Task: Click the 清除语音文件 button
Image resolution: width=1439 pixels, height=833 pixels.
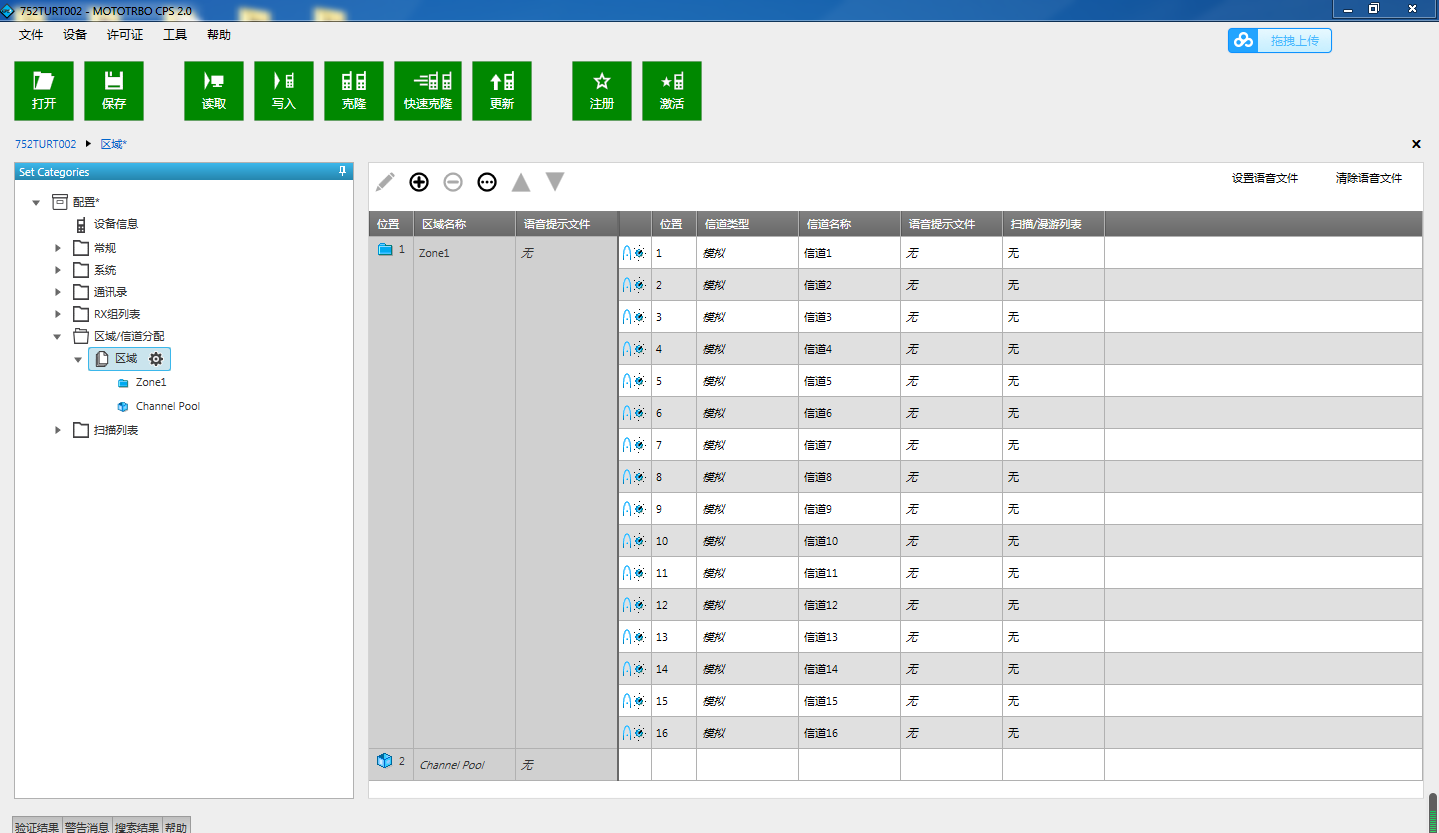Action: (1368, 179)
